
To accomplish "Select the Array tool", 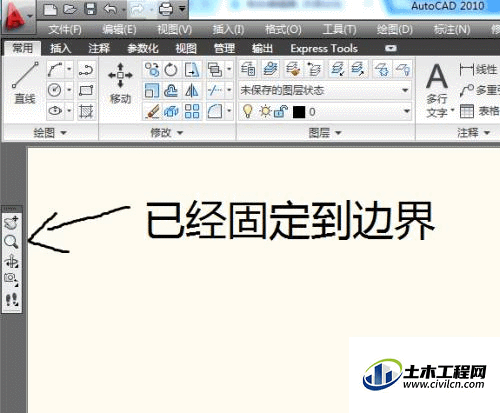I will (x=192, y=111).
